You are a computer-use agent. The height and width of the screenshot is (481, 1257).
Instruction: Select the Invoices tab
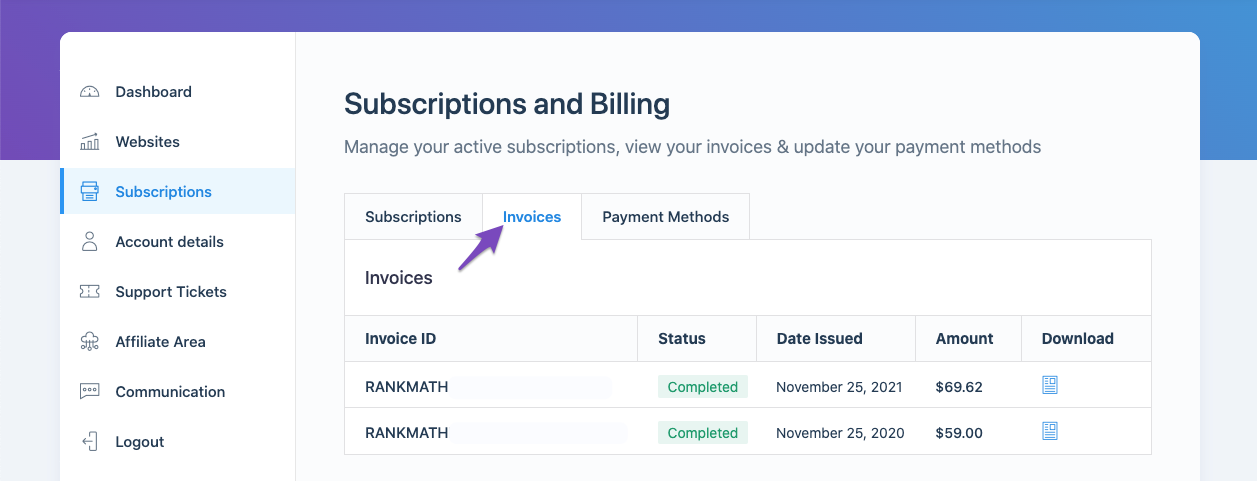tap(532, 217)
